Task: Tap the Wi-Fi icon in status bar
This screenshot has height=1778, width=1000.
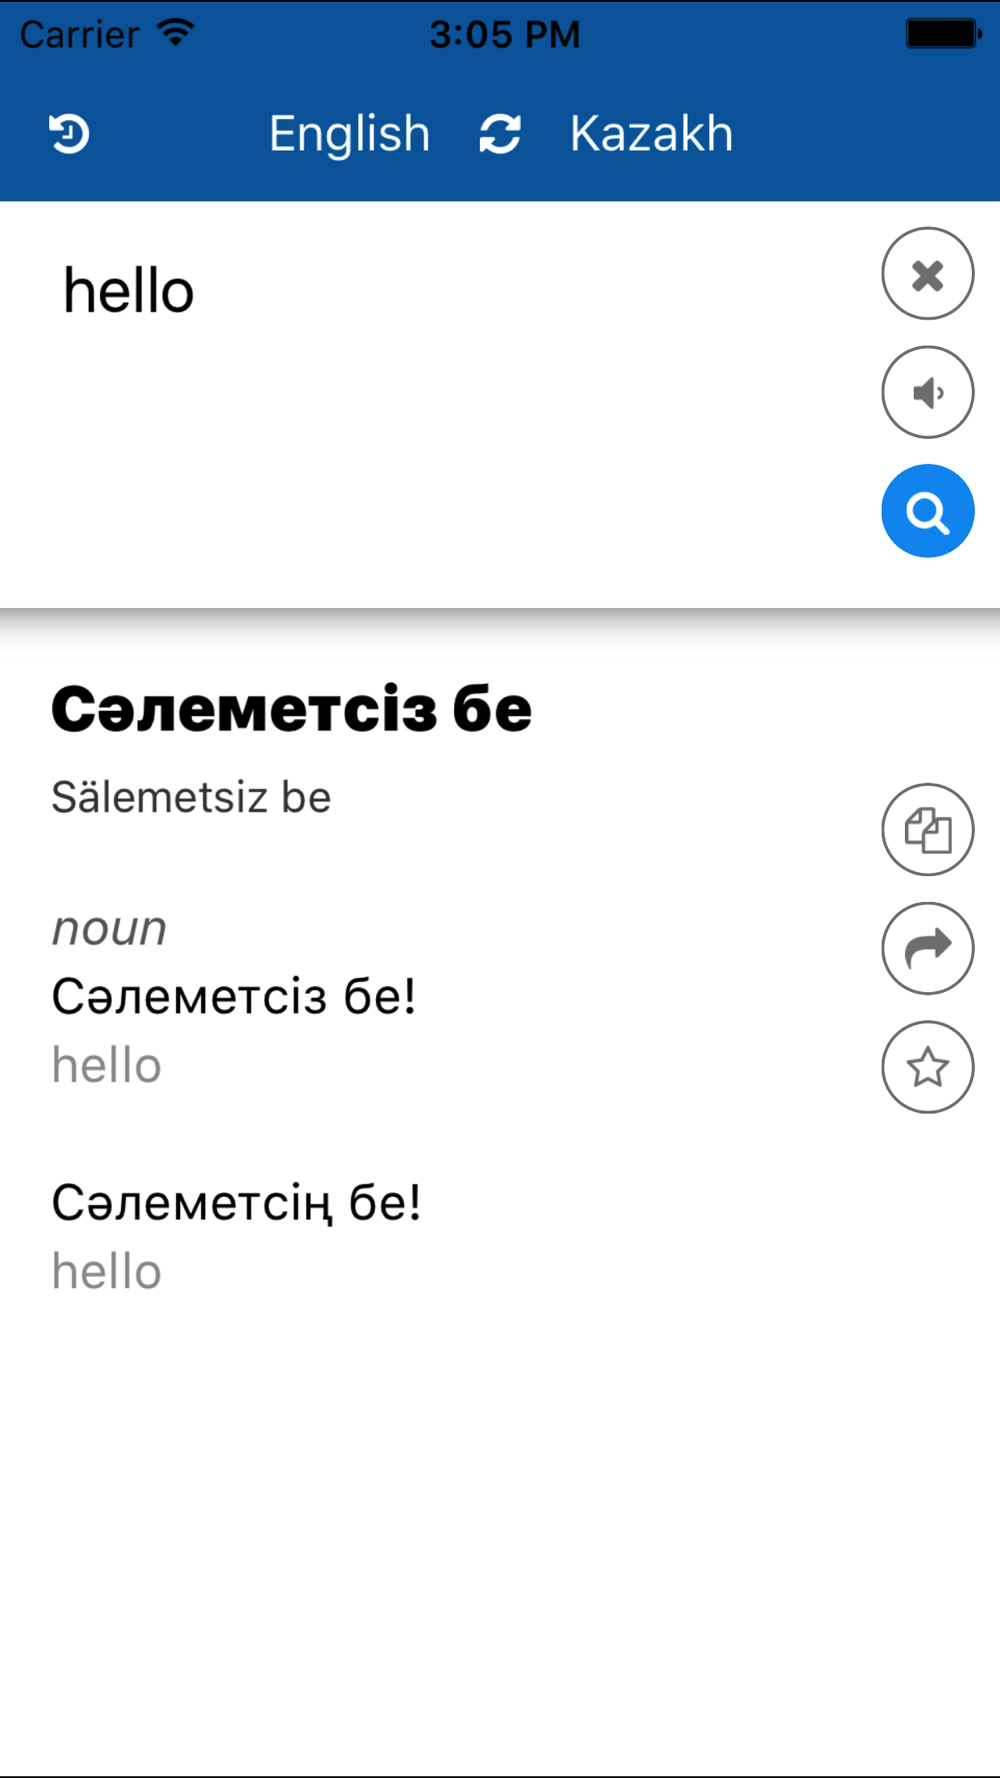Action: pyautogui.click(x=176, y=33)
